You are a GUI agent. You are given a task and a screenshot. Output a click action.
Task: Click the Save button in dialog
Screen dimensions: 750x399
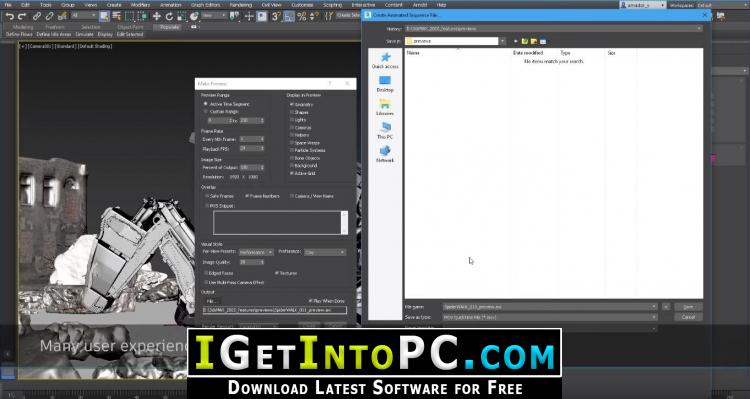click(x=688, y=307)
